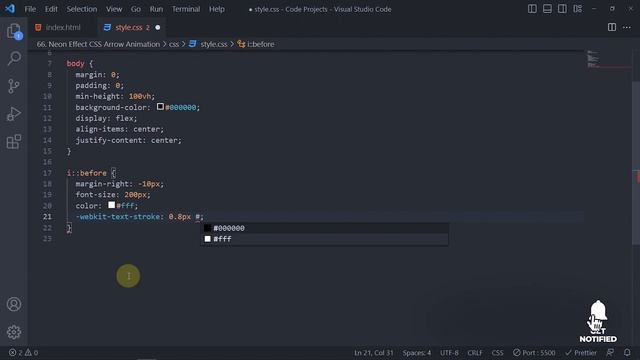Open the Selection menu

click(x=82, y=9)
